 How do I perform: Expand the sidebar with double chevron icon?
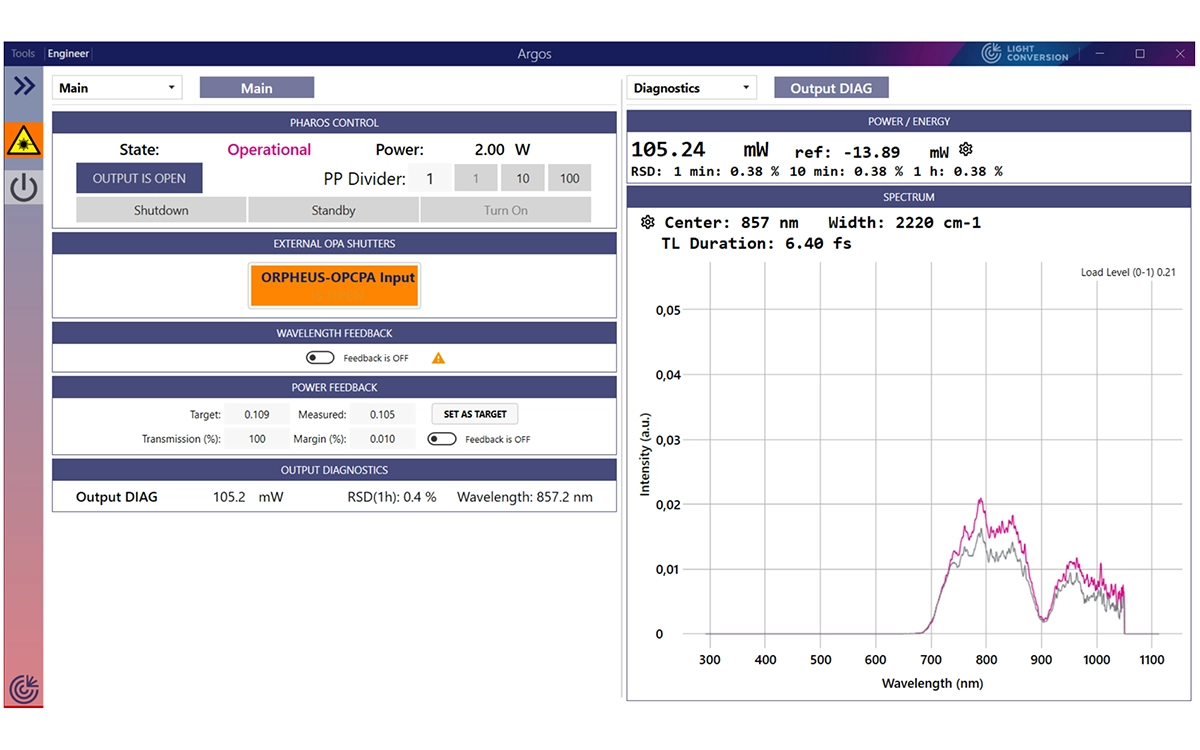[x=24, y=86]
